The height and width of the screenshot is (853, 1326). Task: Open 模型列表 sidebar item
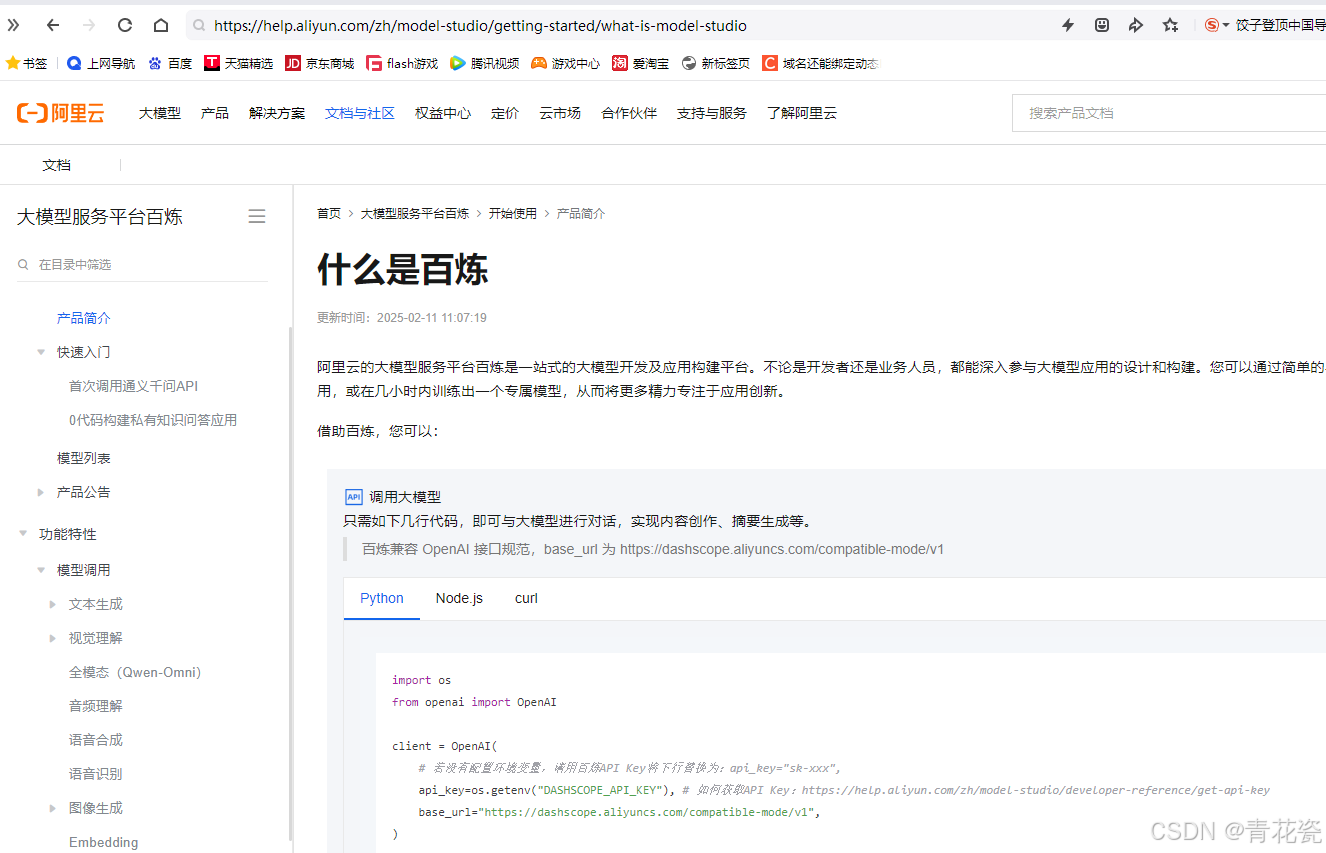(84, 458)
